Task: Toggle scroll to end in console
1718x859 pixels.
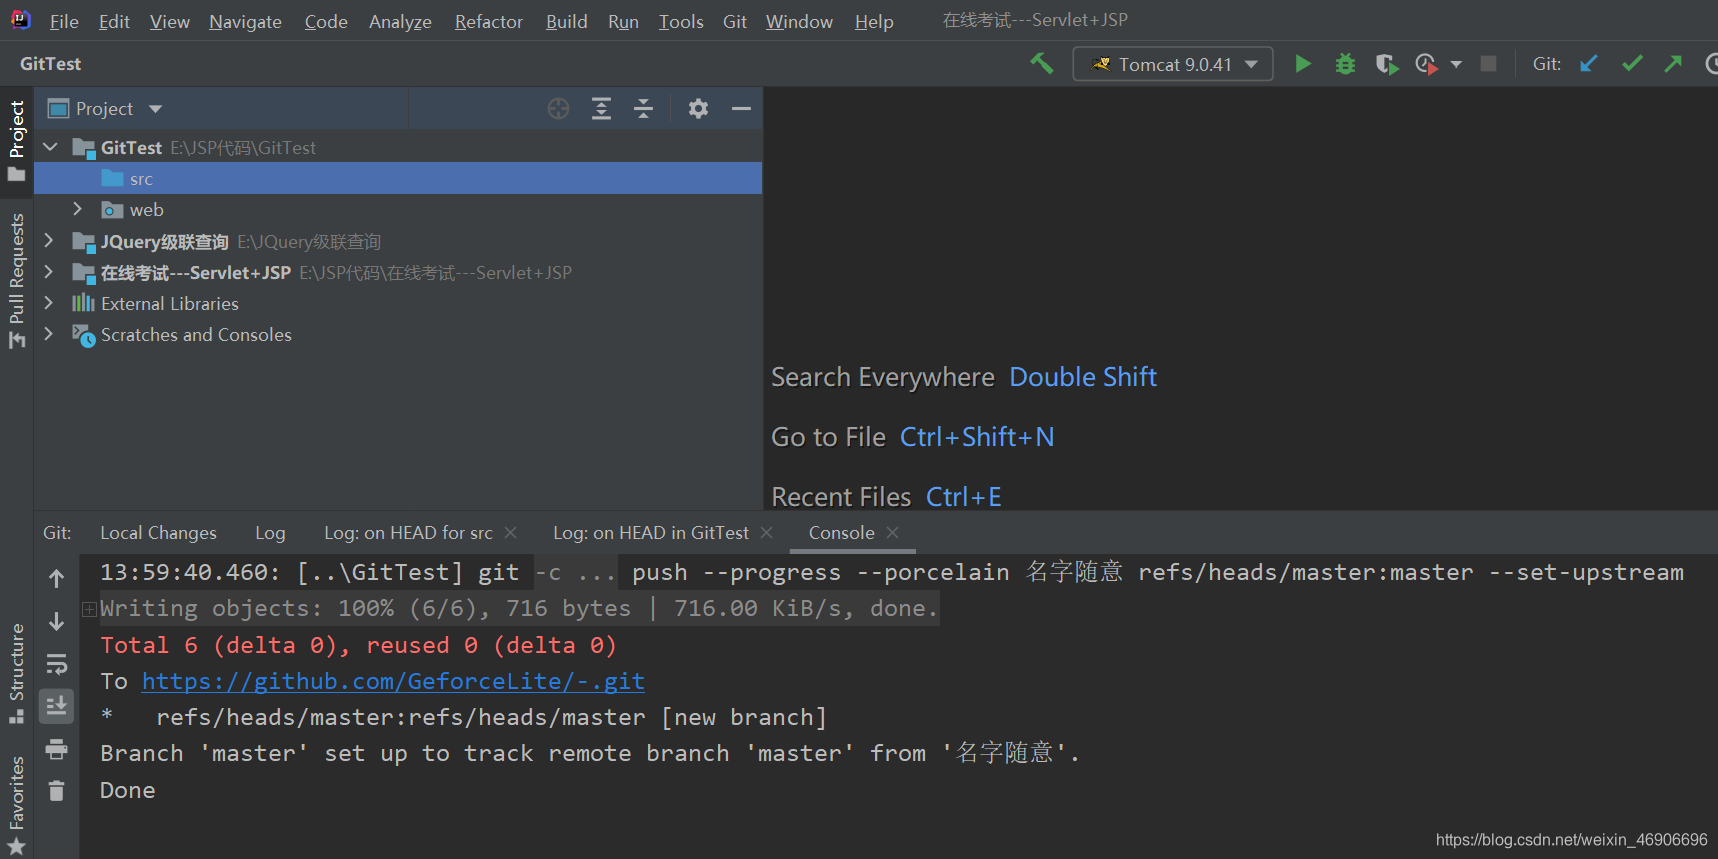Action: pos(57,706)
